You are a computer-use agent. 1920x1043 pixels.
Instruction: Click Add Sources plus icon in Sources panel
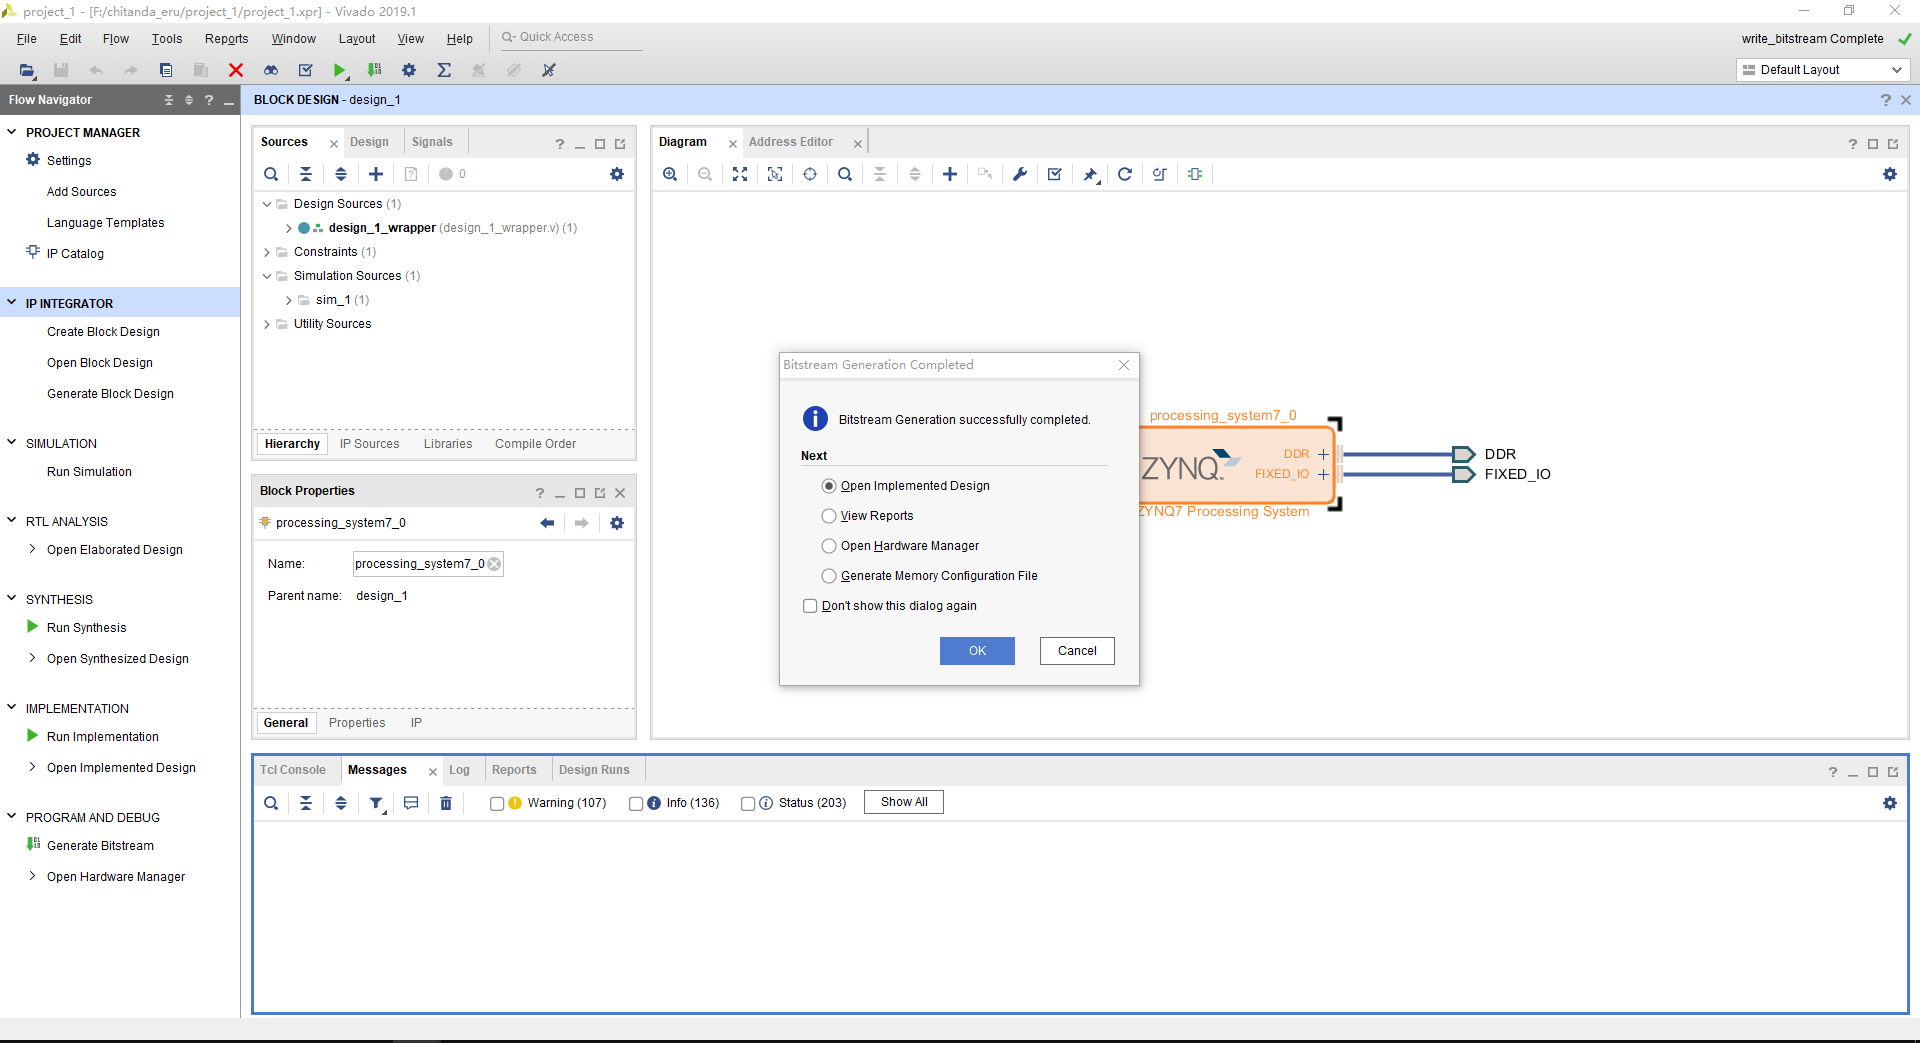click(376, 174)
